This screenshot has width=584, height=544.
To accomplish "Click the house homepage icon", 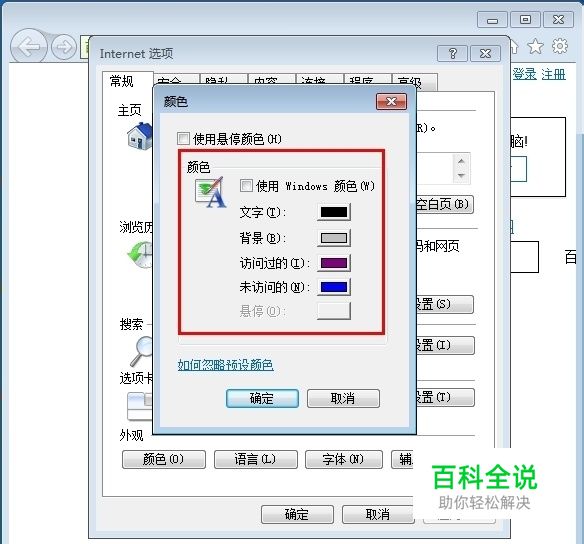I will coord(140,136).
